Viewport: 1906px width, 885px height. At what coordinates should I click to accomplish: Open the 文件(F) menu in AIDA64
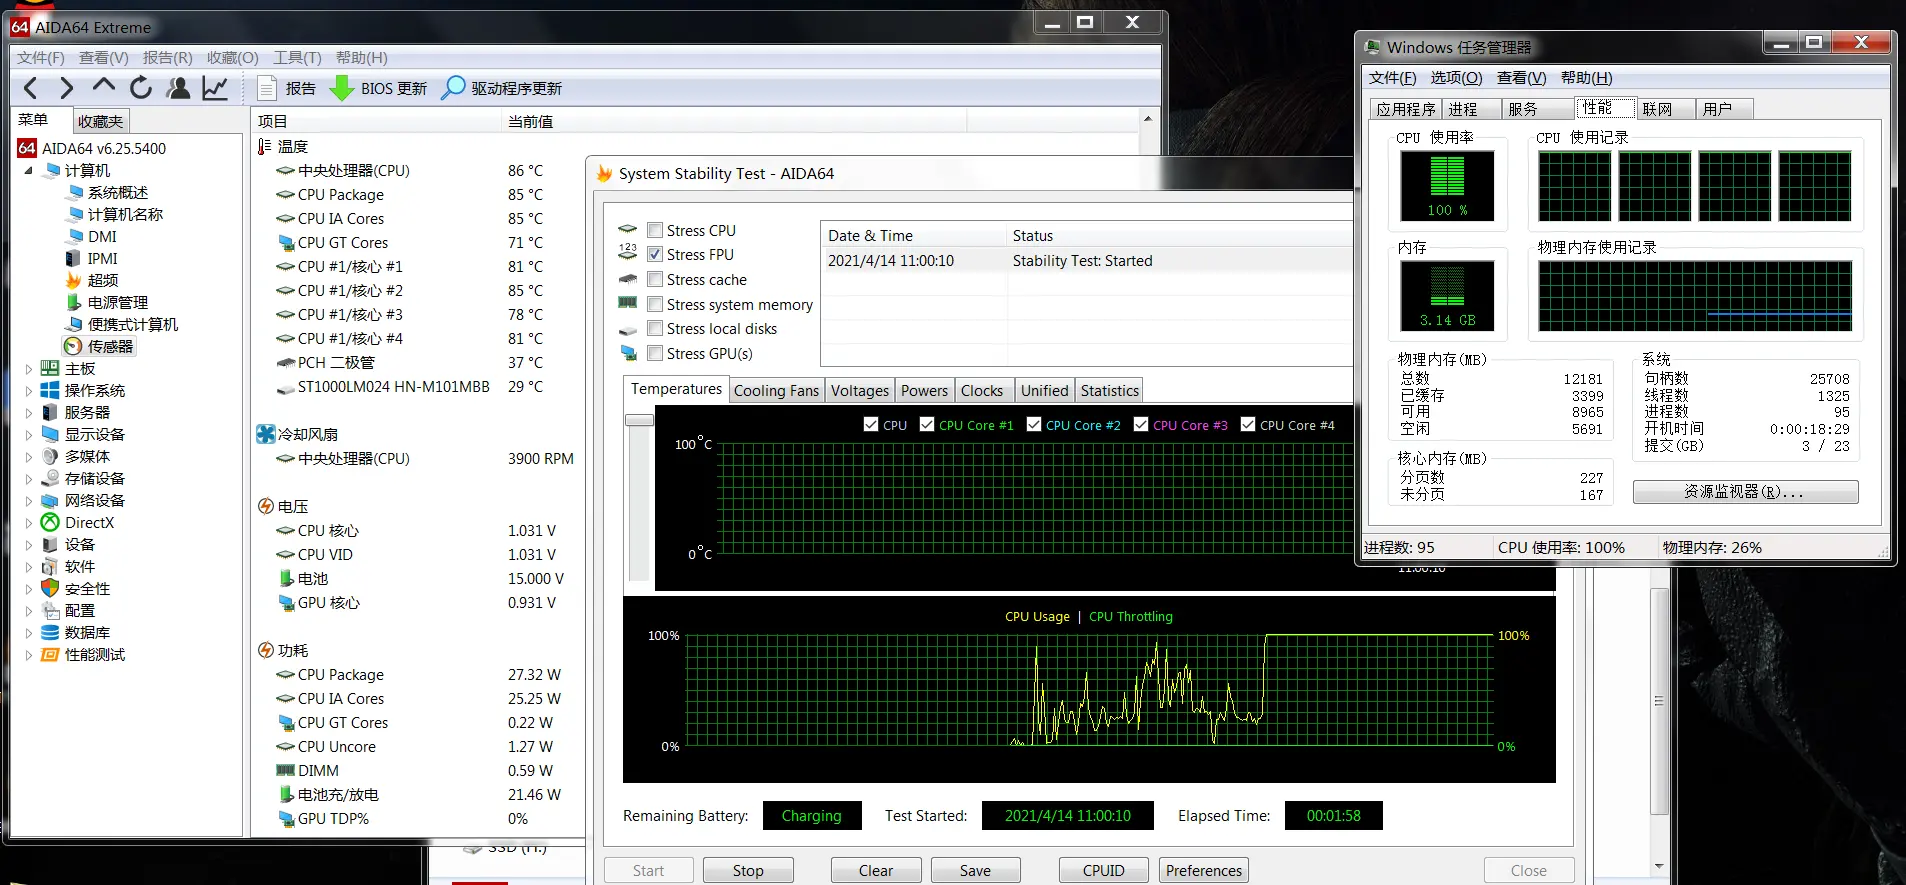(x=41, y=58)
